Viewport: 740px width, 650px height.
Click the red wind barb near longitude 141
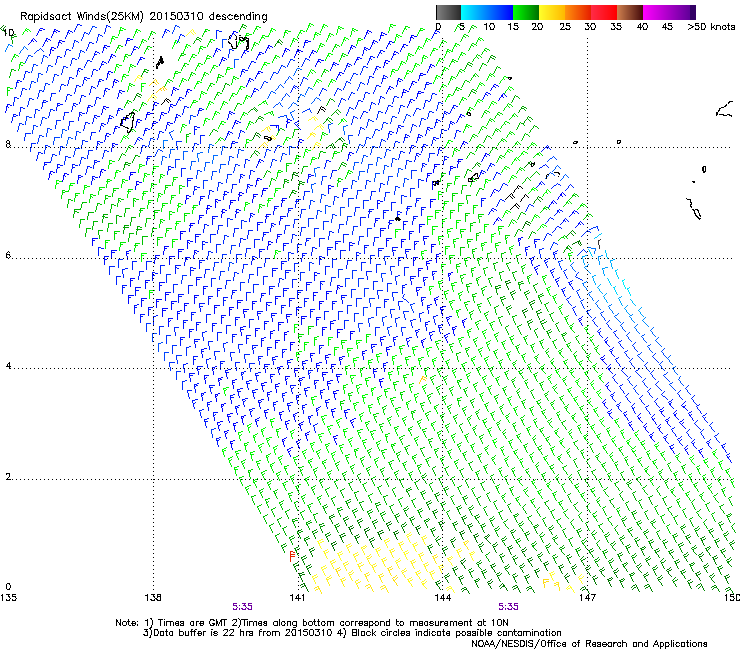(x=292, y=556)
